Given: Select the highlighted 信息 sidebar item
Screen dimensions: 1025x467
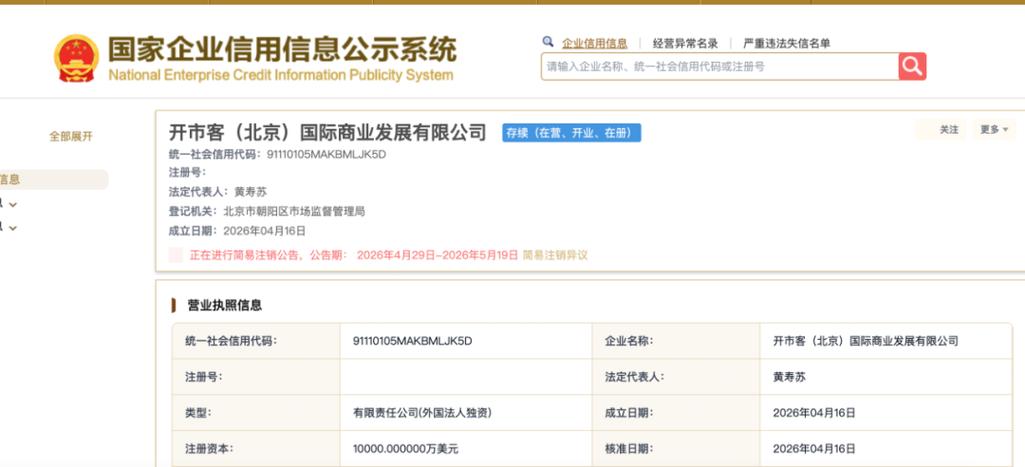Looking at the screenshot, I should tap(54, 179).
